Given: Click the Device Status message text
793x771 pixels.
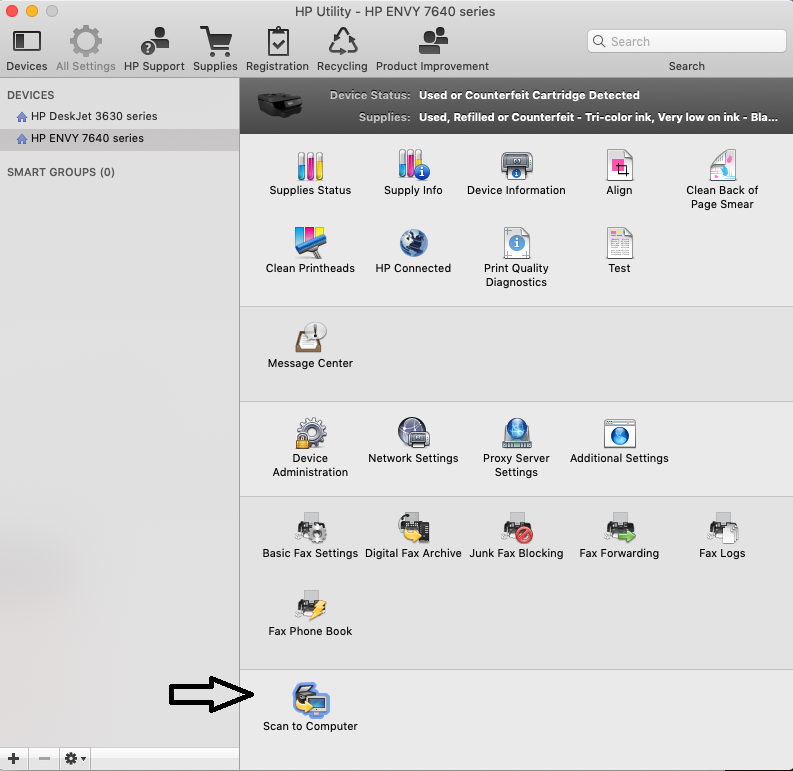Looking at the screenshot, I should point(529,95).
